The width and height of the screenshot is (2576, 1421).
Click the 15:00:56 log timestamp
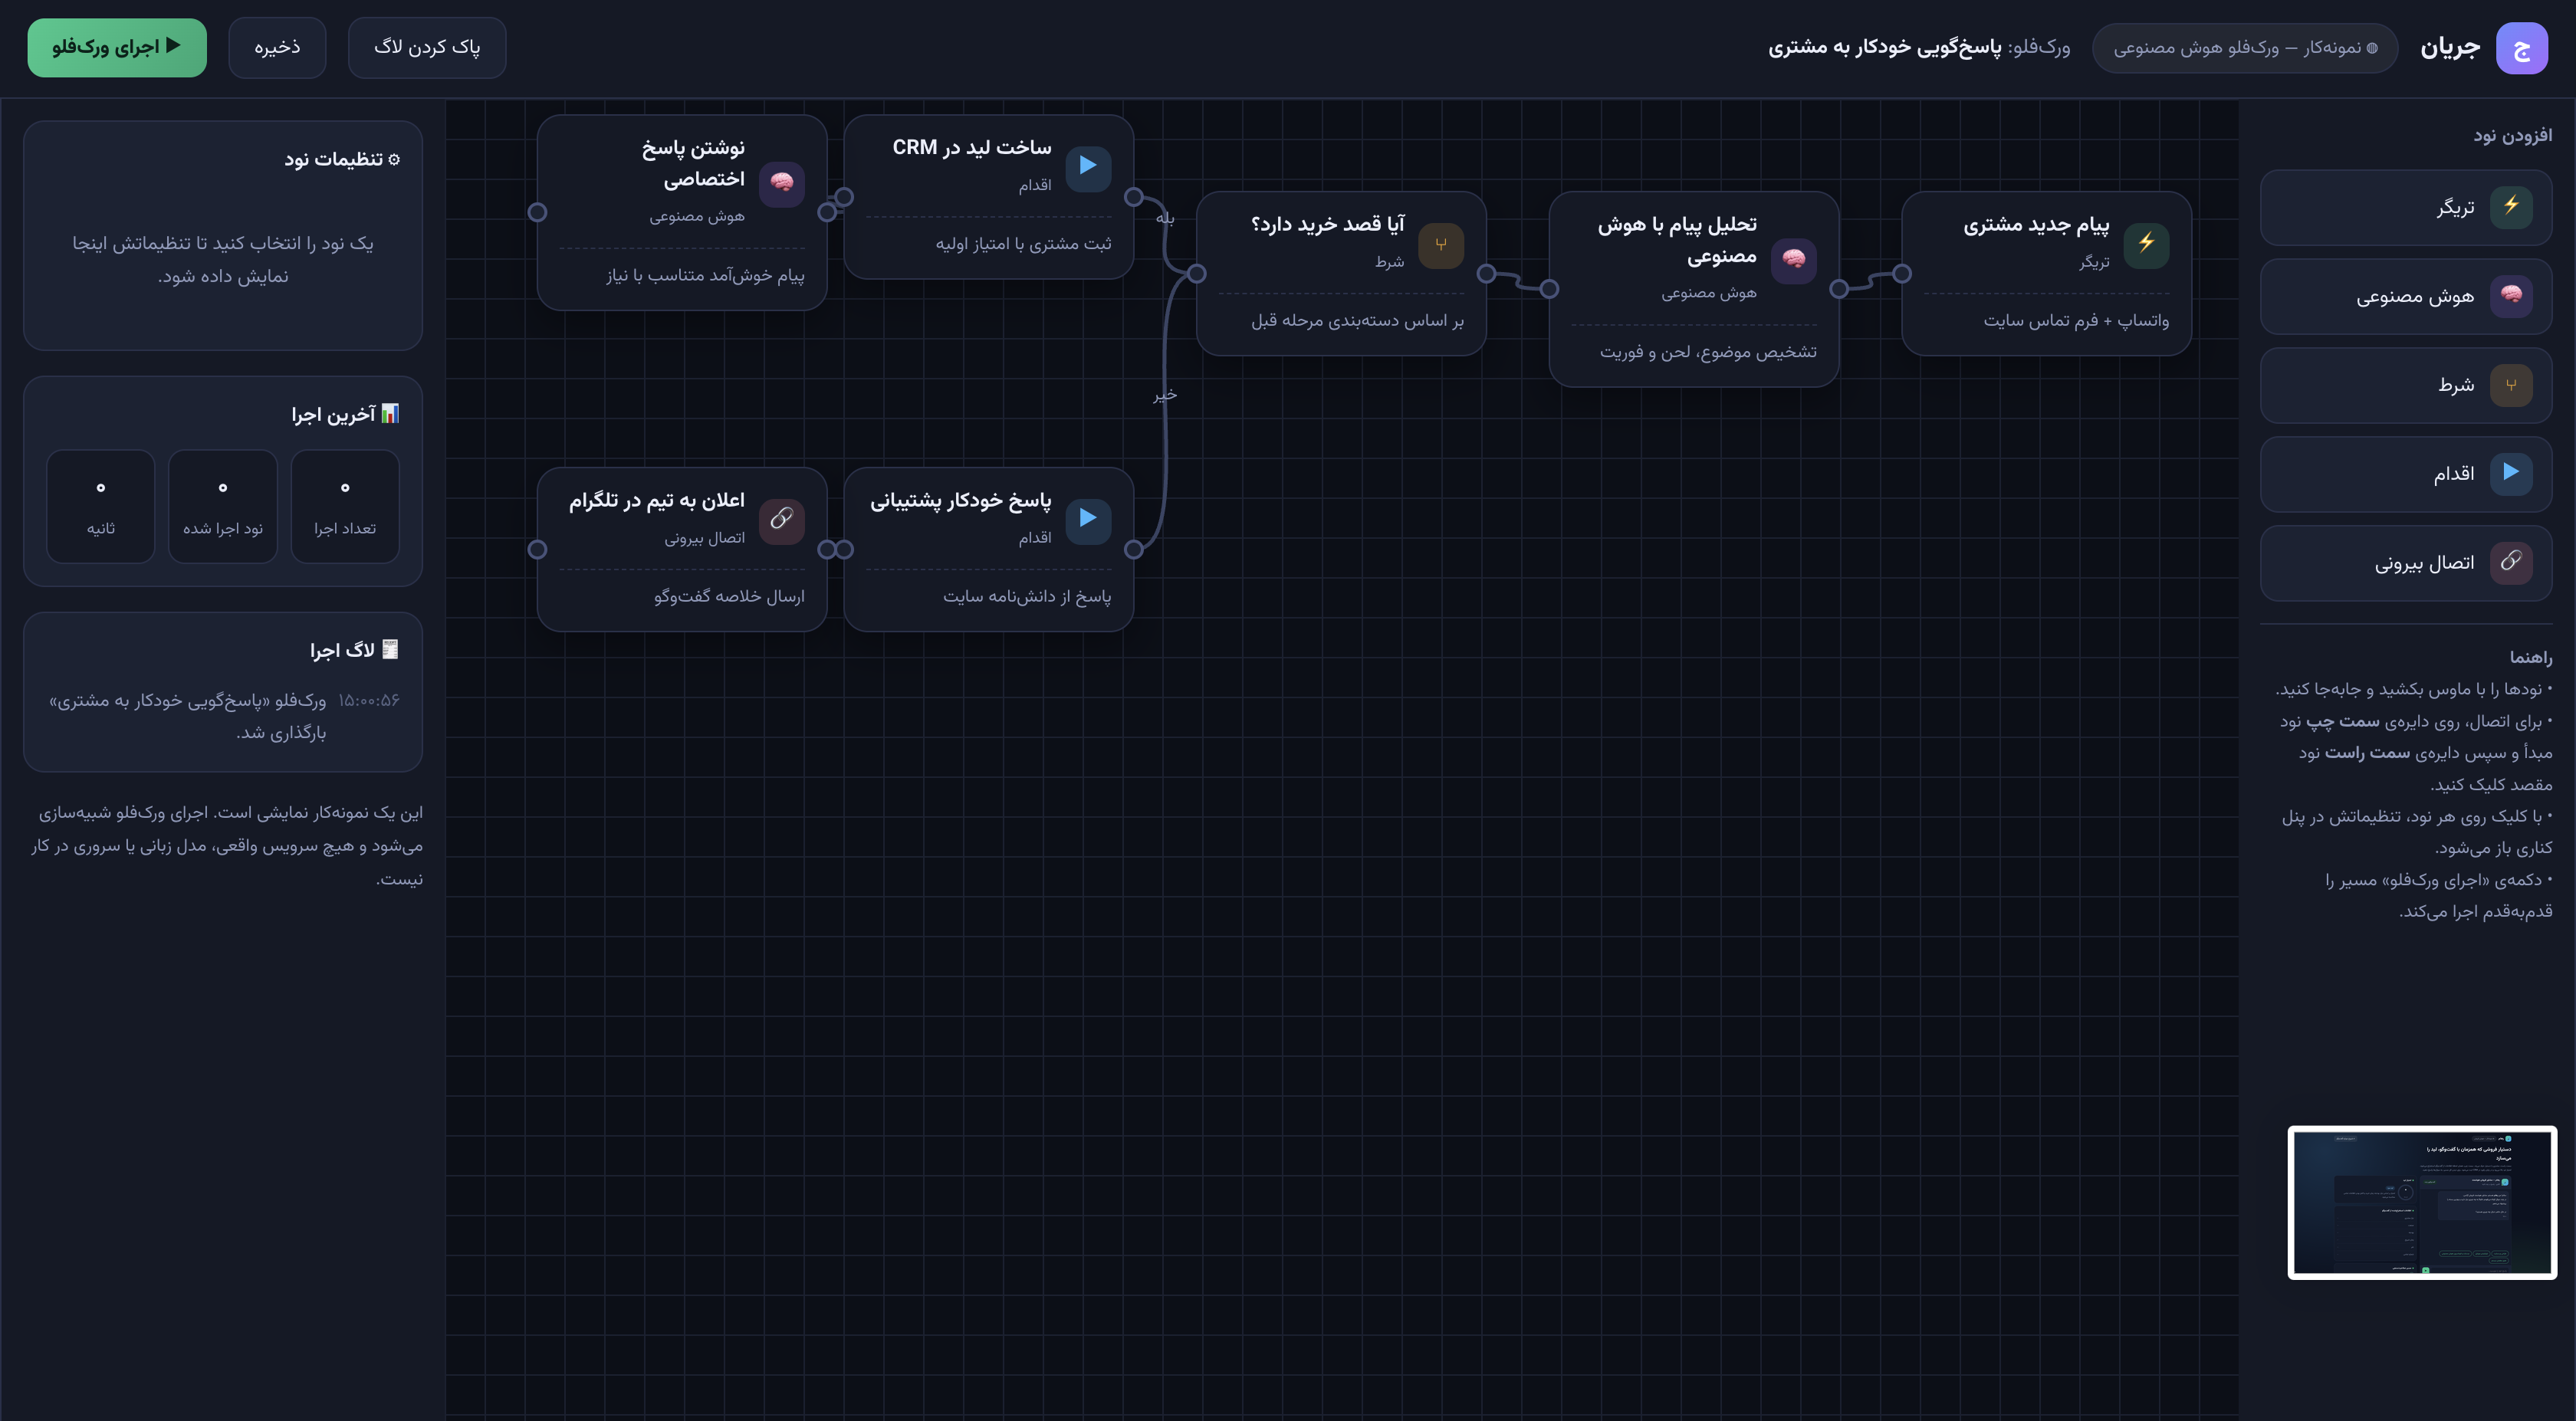pos(369,700)
